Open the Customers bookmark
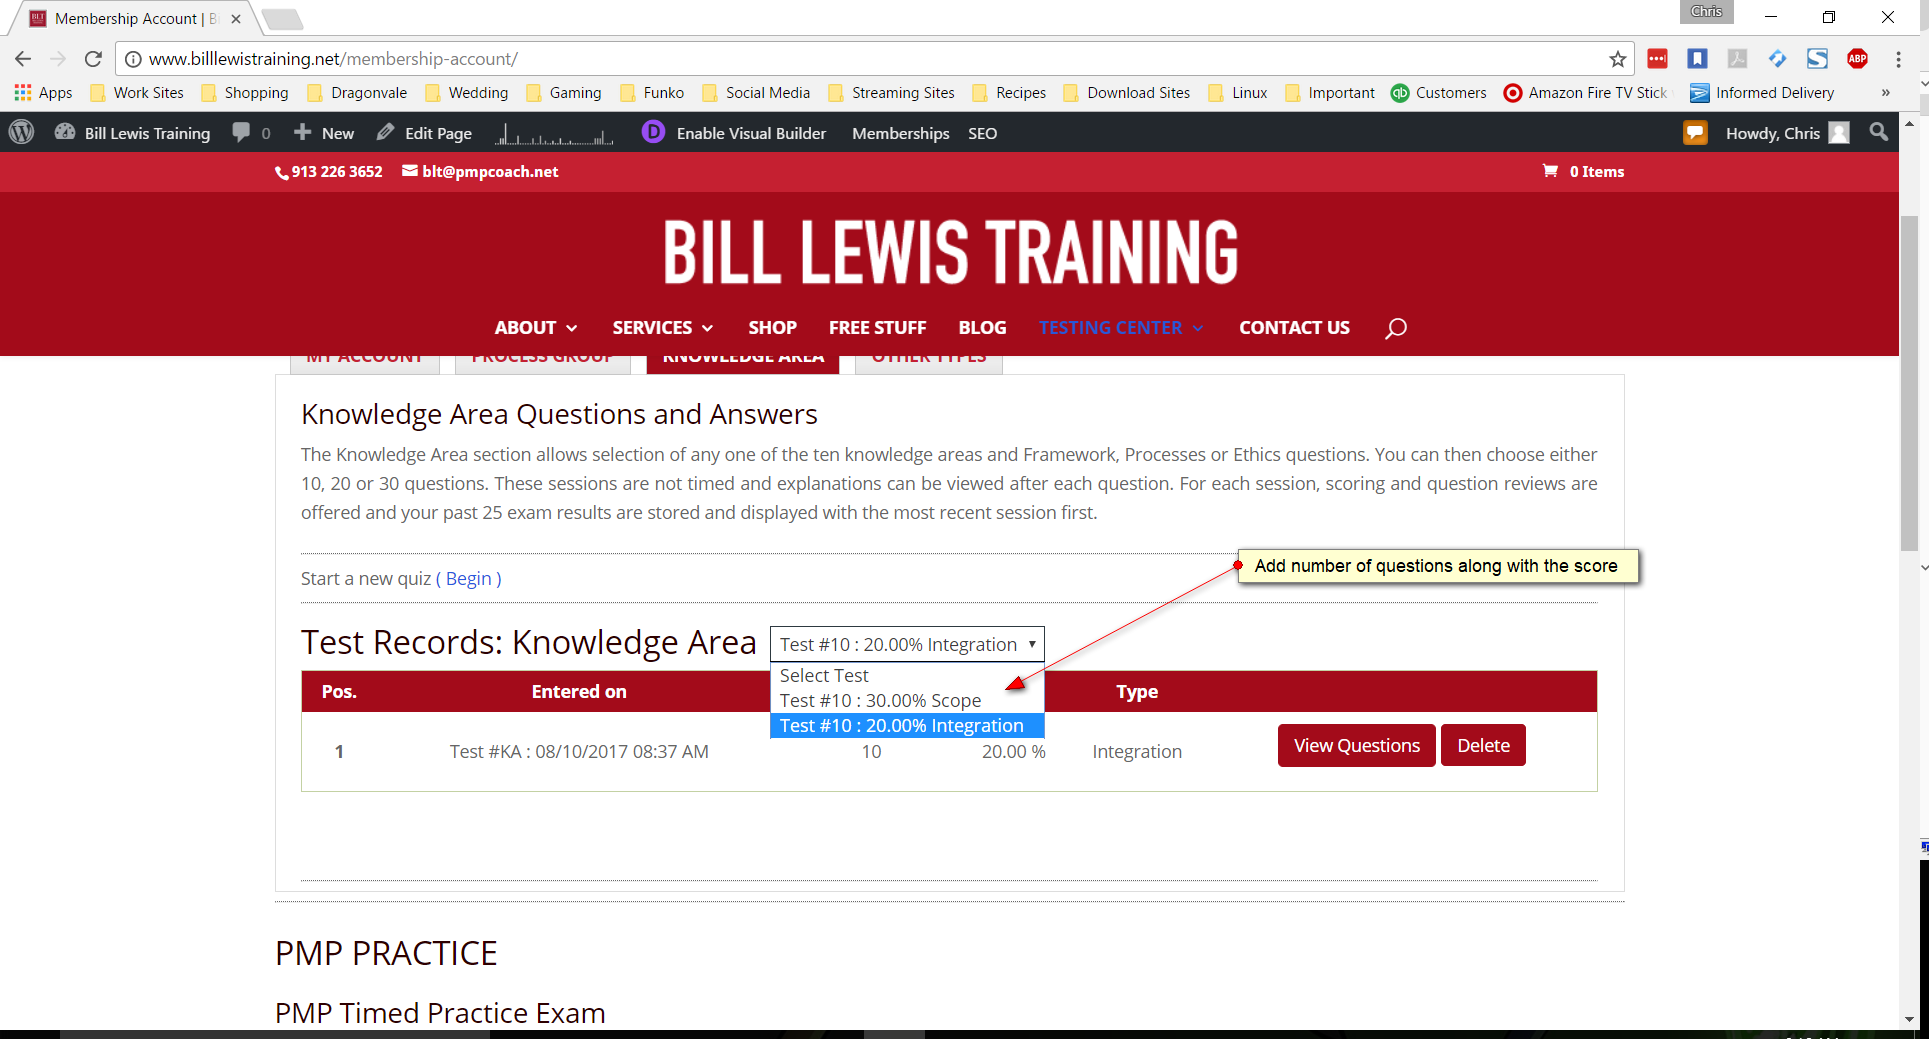This screenshot has height=1039, width=1929. (1439, 93)
